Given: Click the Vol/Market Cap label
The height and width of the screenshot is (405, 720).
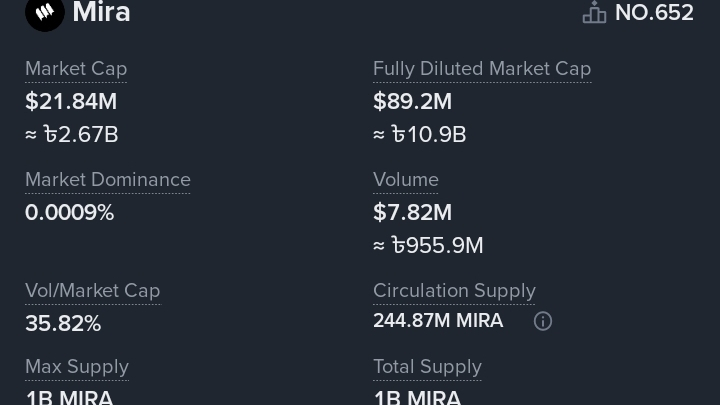Looking at the screenshot, I should coord(93,291).
